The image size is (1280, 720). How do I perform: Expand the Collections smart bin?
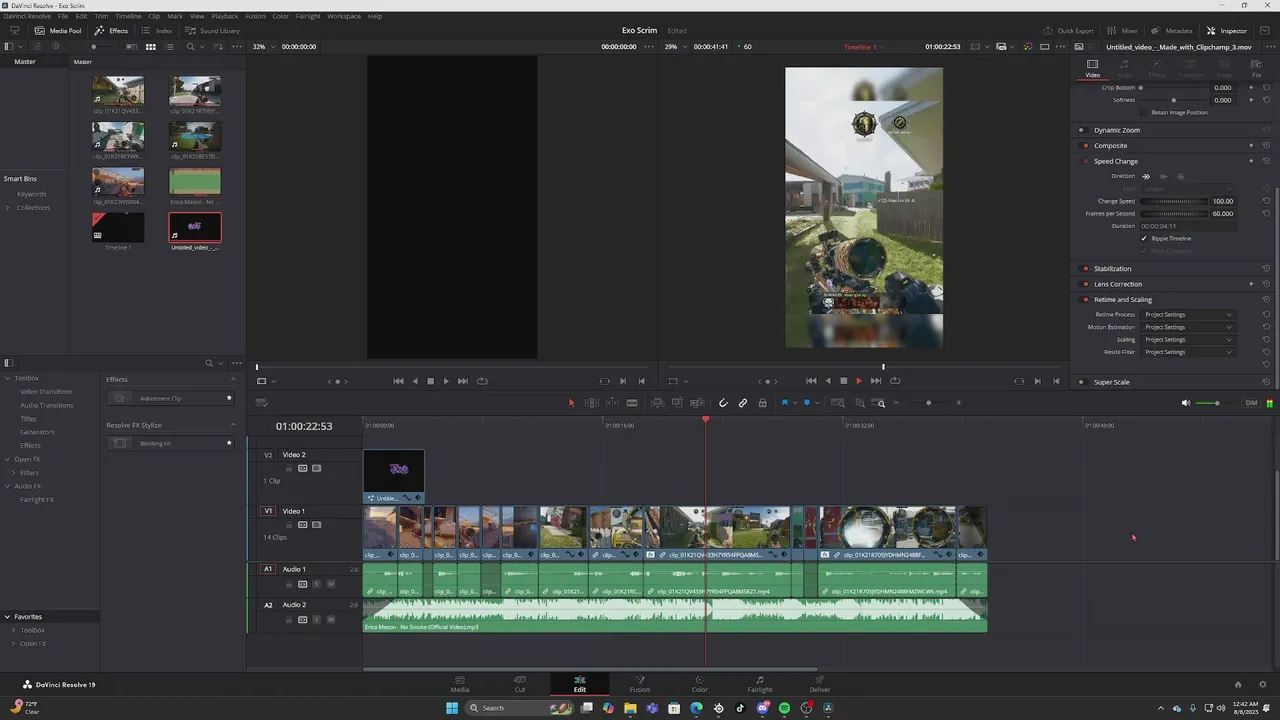(8, 207)
